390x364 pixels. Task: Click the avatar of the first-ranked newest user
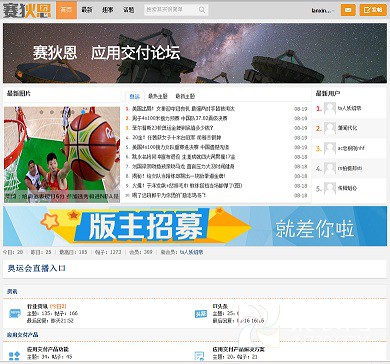[330, 108]
